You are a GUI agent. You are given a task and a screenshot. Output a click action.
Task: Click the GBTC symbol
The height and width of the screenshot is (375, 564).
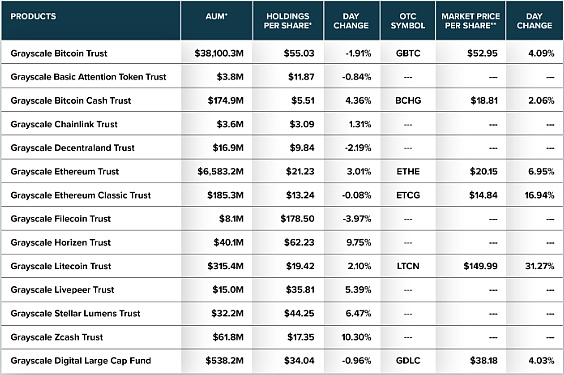click(408, 53)
